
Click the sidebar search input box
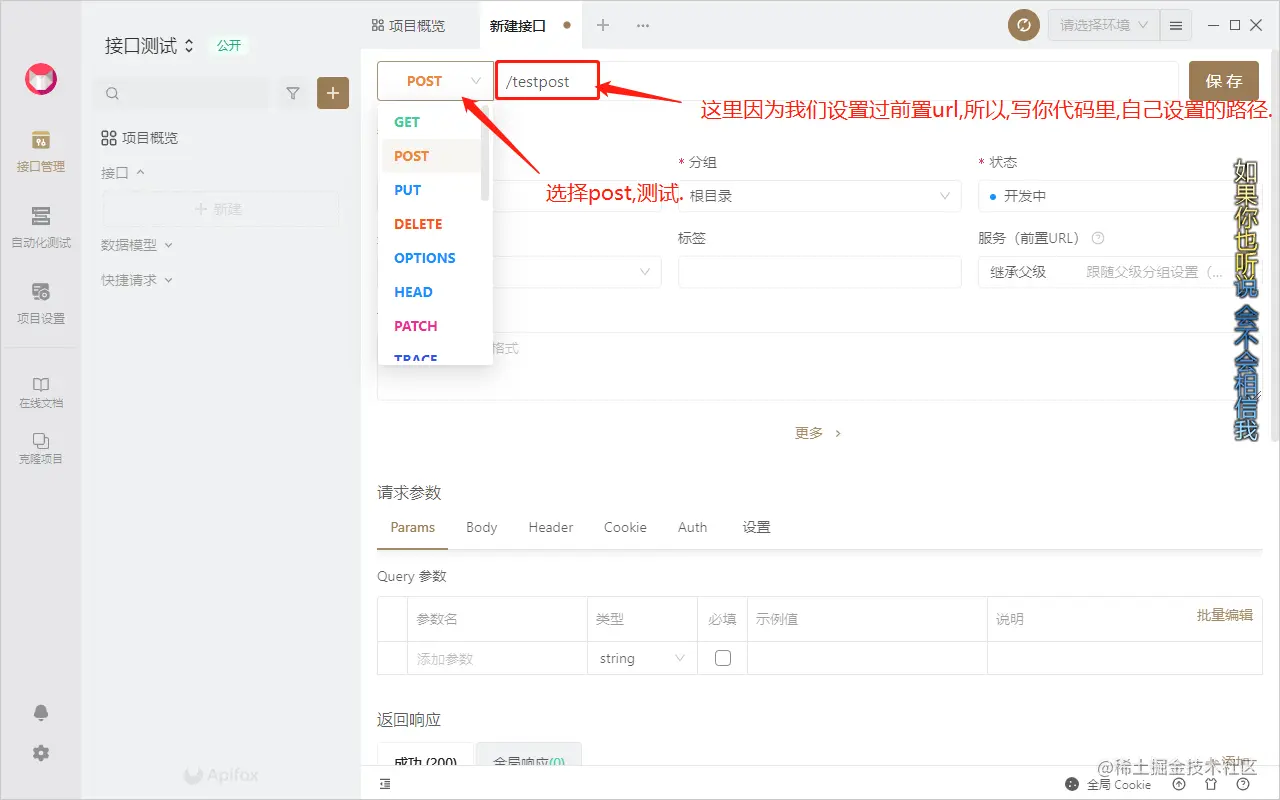(x=184, y=93)
